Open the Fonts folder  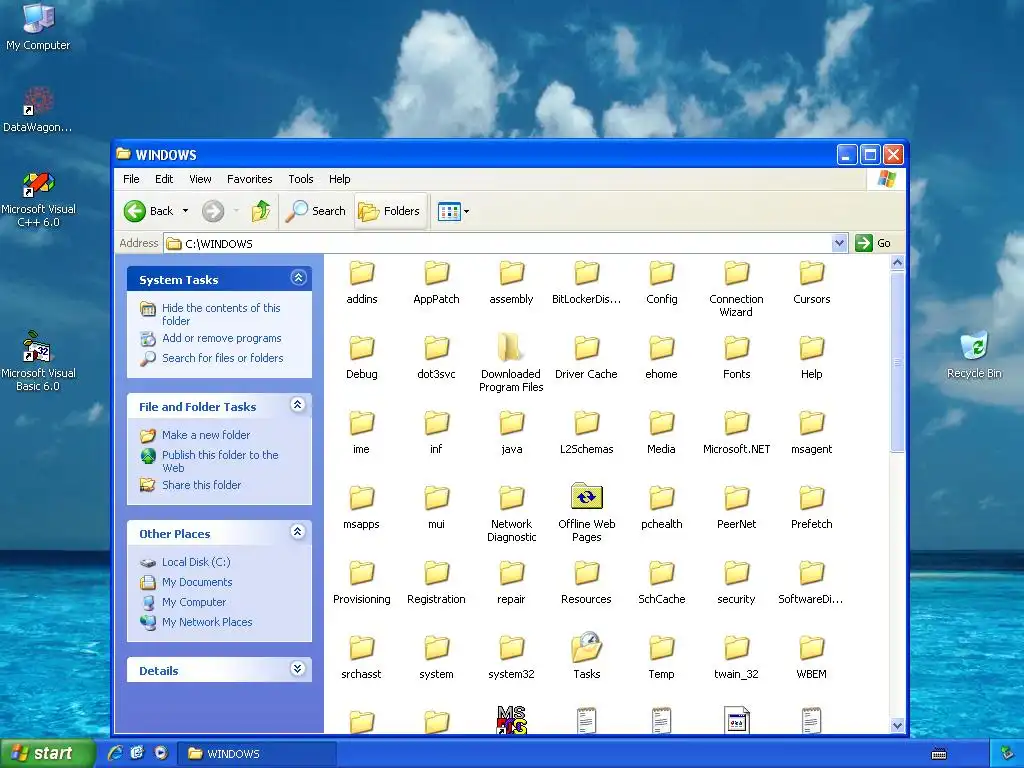[736, 358]
